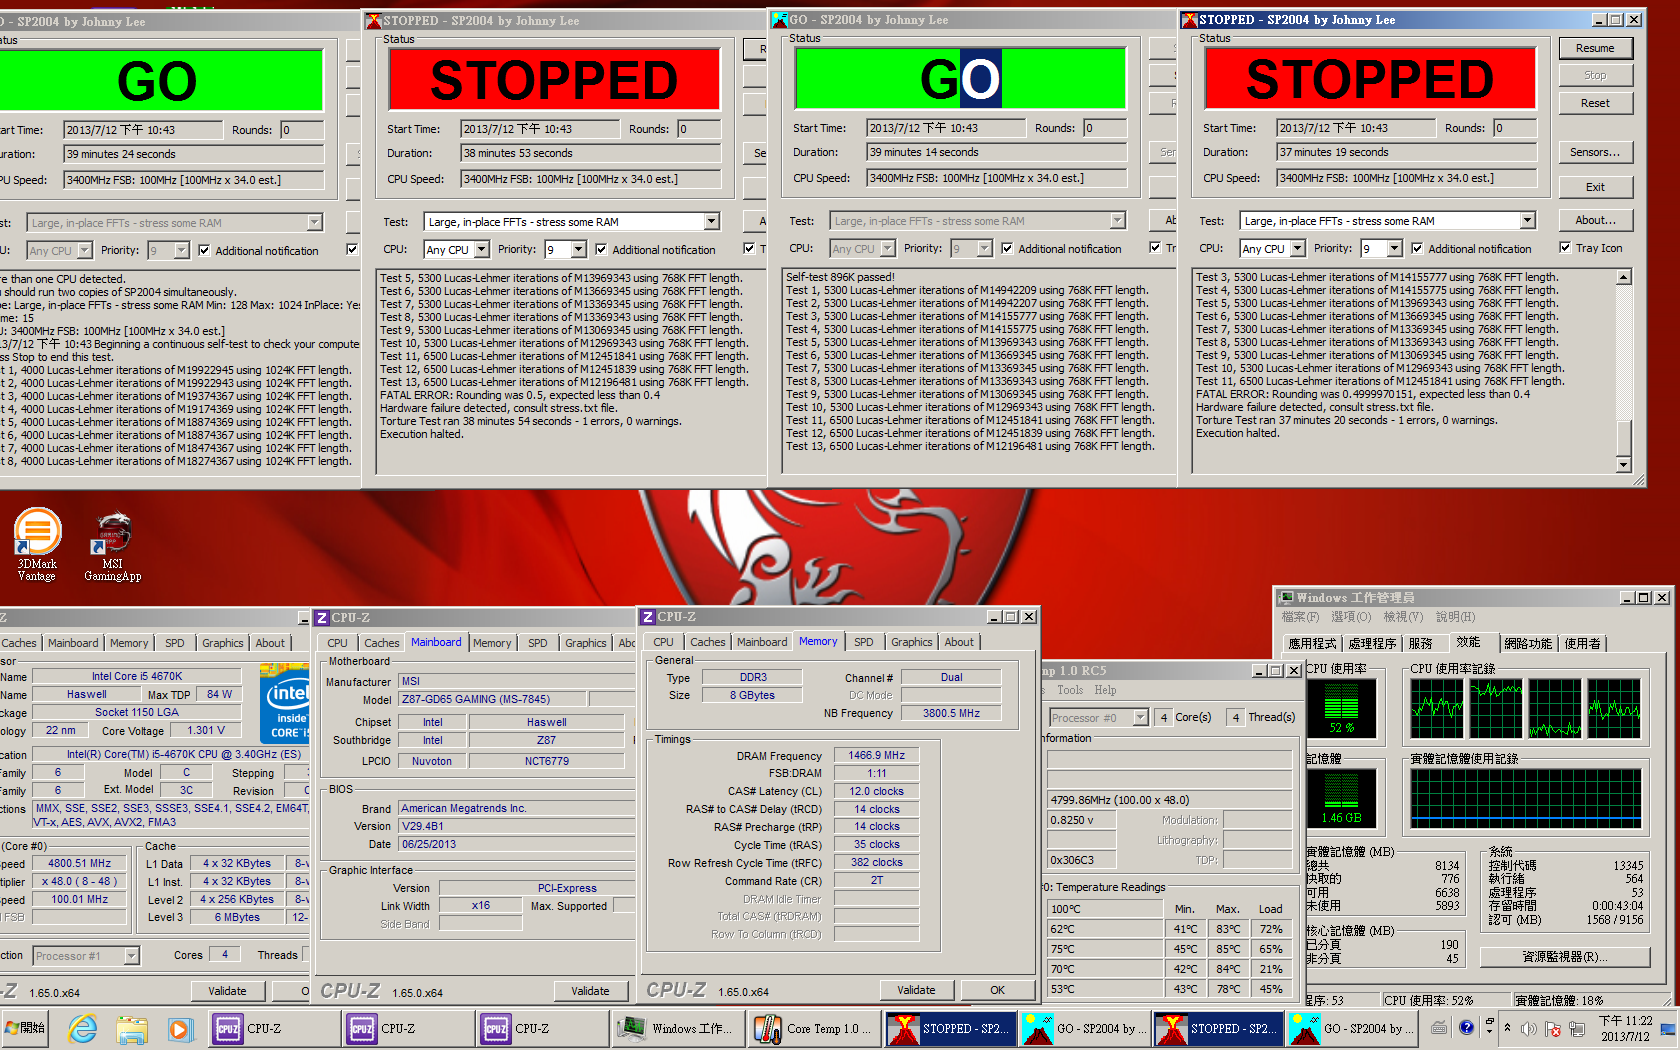The width and height of the screenshot is (1680, 1050).
Task: Click the Z title icon of CPU-Z Mainboard window
Action: 322,618
